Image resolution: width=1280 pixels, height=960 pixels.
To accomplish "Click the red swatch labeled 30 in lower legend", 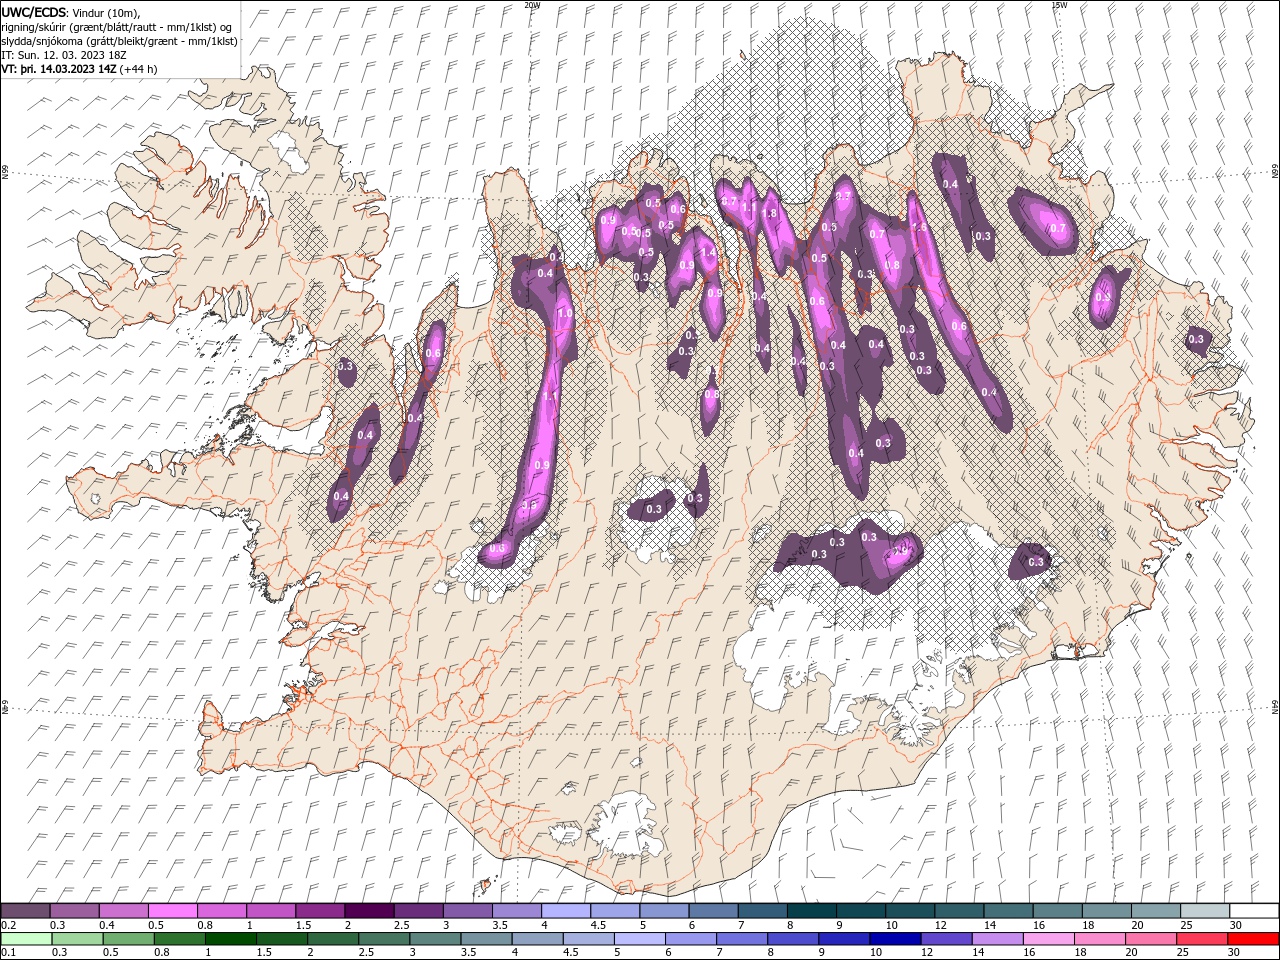I will [x=1253, y=939].
